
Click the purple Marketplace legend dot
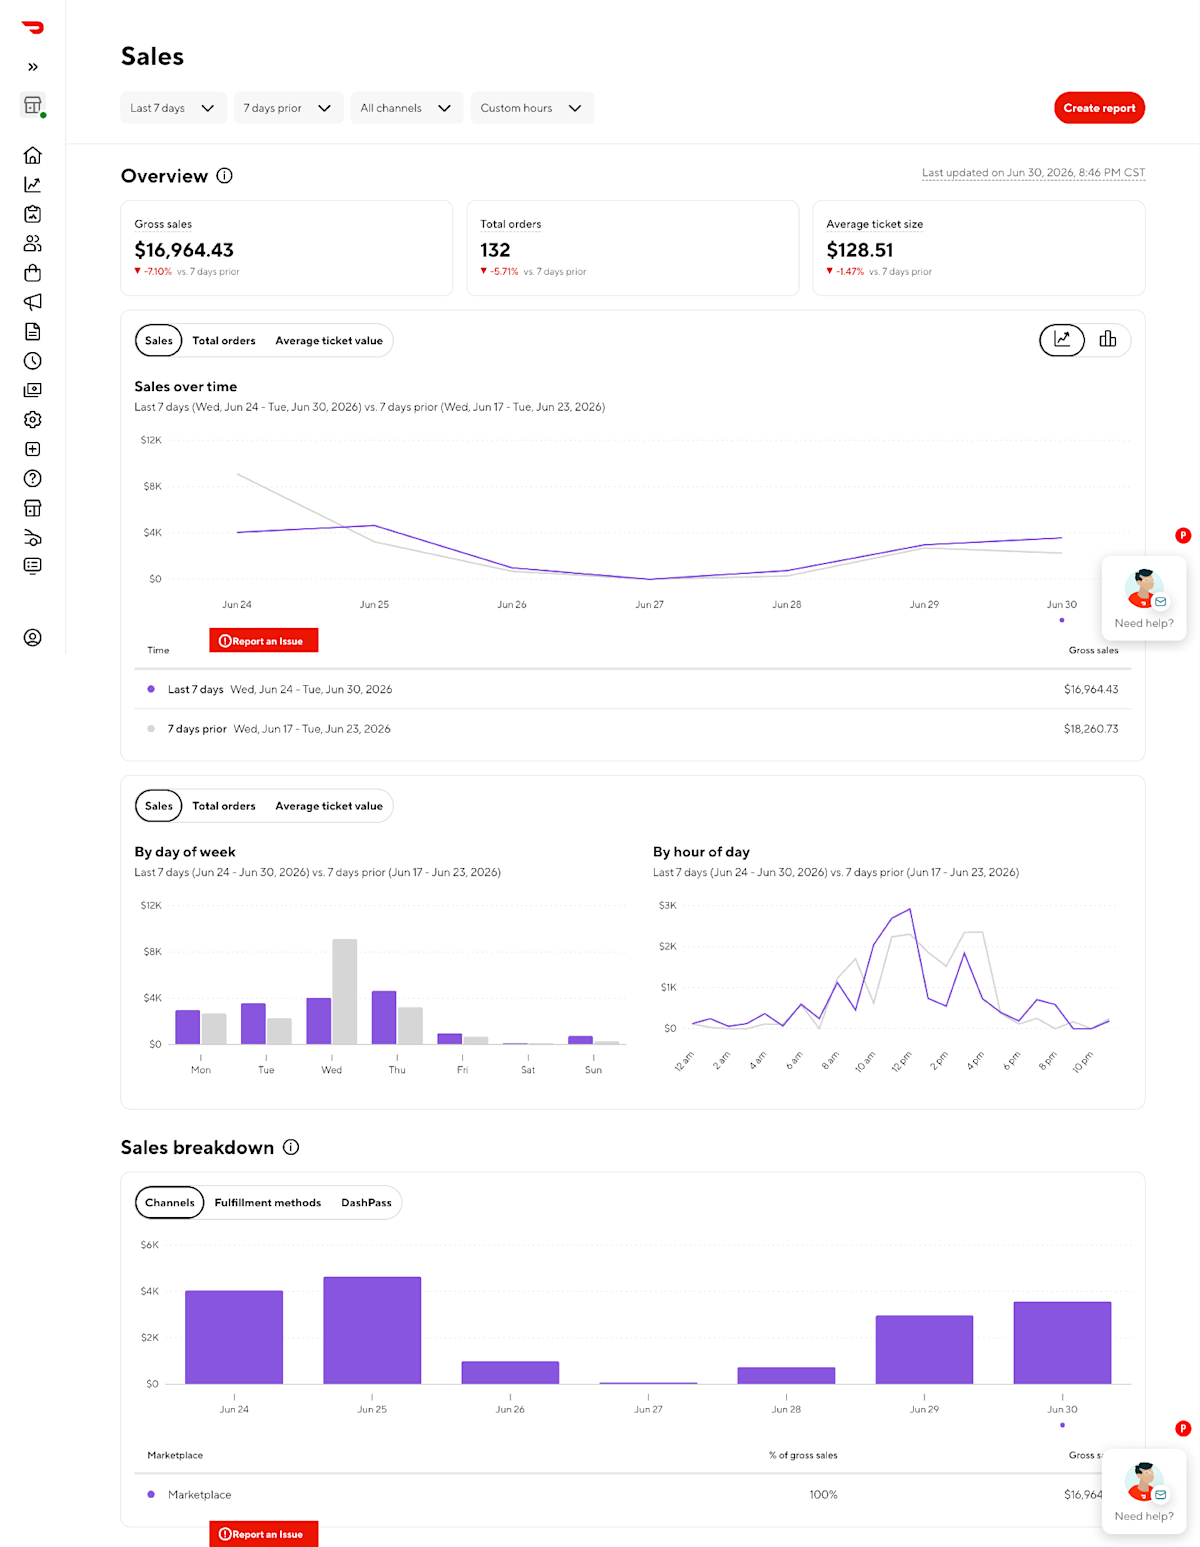[151, 1494]
